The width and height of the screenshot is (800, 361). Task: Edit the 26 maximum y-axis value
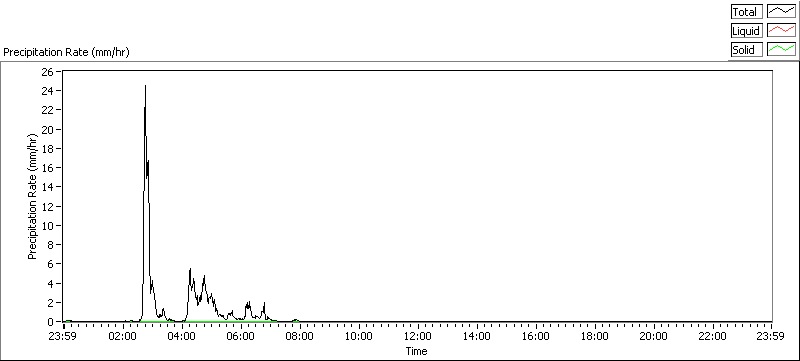pyautogui.click(x=48, y=71)
